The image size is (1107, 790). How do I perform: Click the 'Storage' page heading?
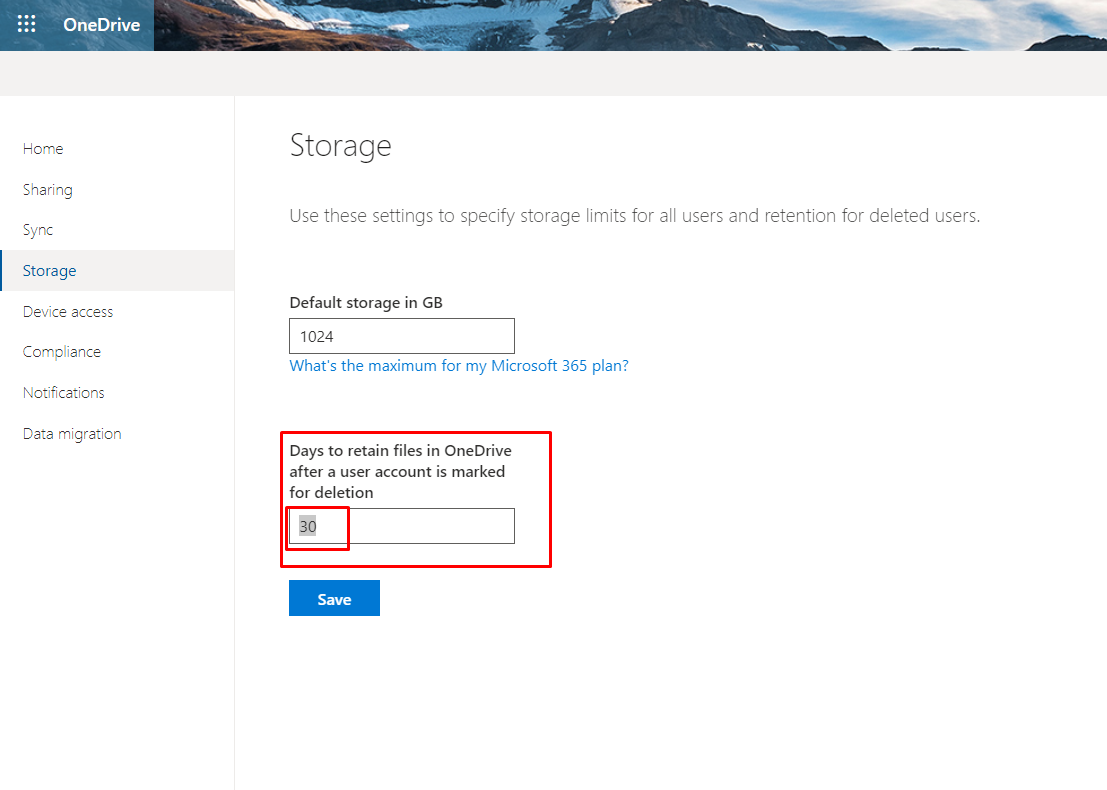point(340,145)
